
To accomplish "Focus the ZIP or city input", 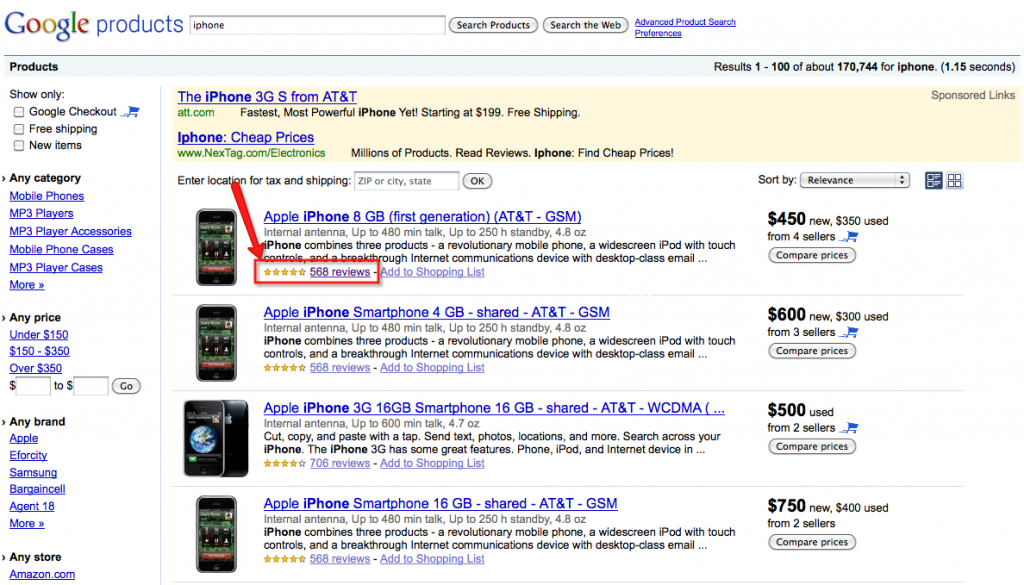I will coord(406,181).
